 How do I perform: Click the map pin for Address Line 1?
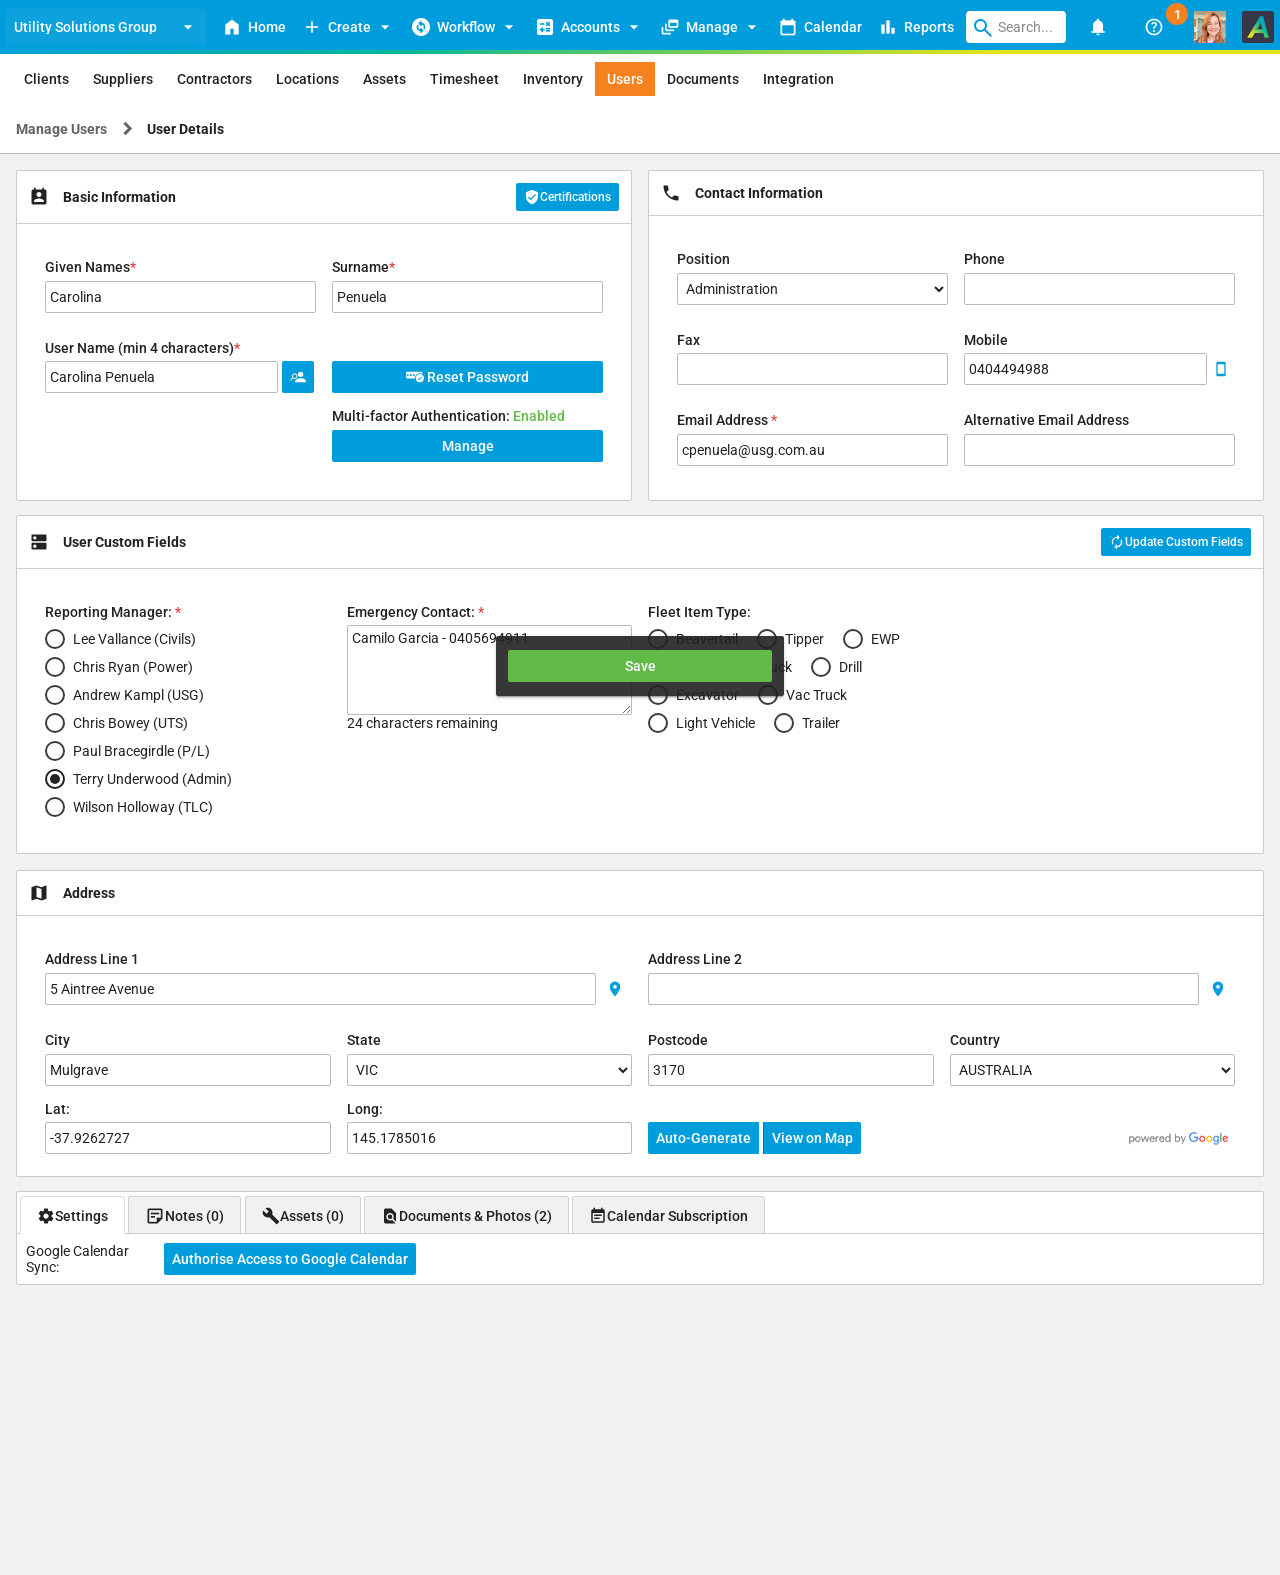tap(615, 989)
